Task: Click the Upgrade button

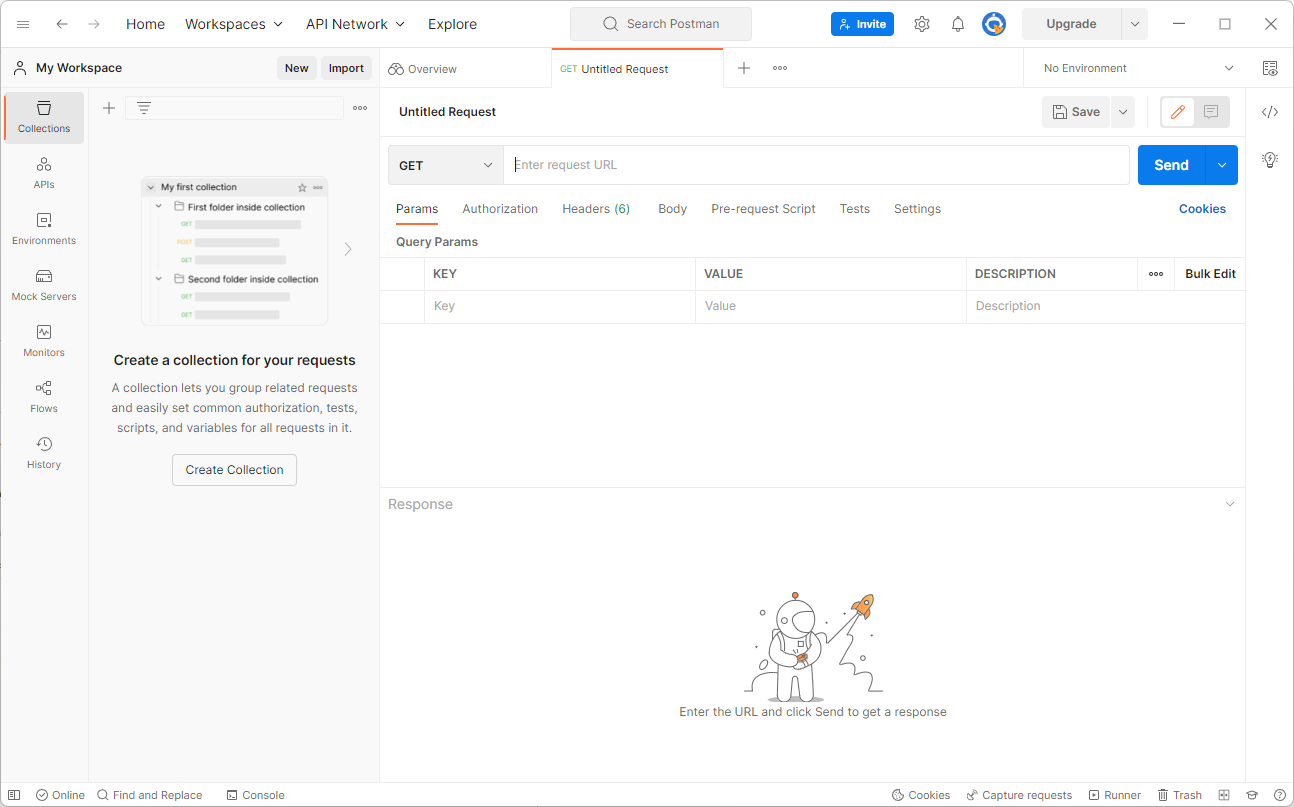Action: [1071, 24]
